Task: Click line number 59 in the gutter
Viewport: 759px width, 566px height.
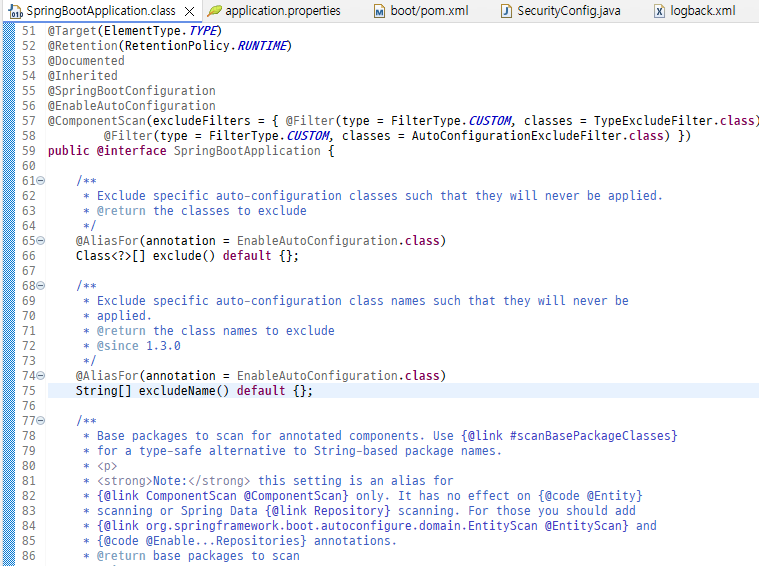Action: [29, 151]
